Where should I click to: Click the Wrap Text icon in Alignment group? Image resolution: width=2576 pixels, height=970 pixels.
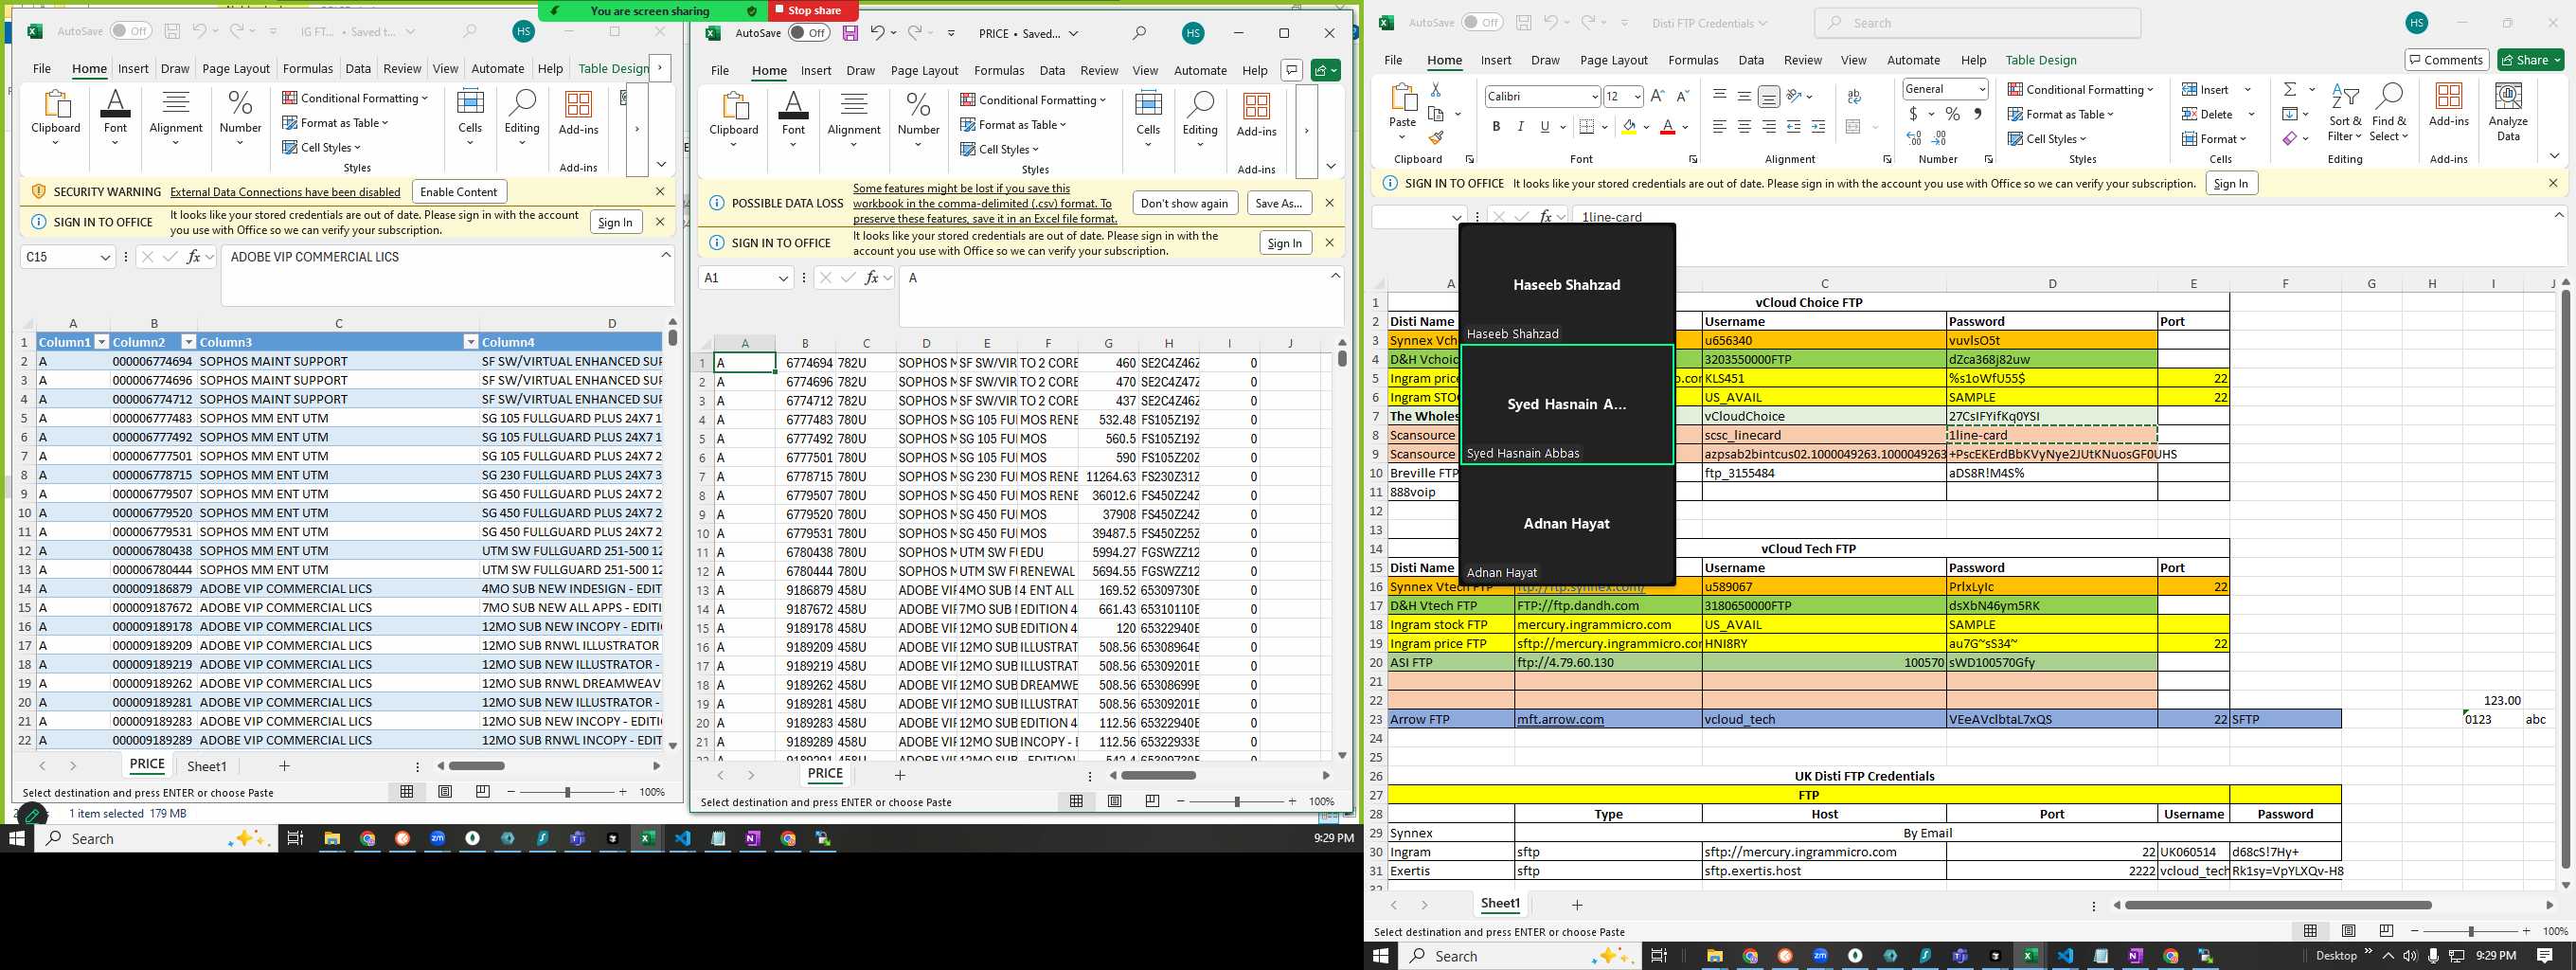pos(1854,96)
